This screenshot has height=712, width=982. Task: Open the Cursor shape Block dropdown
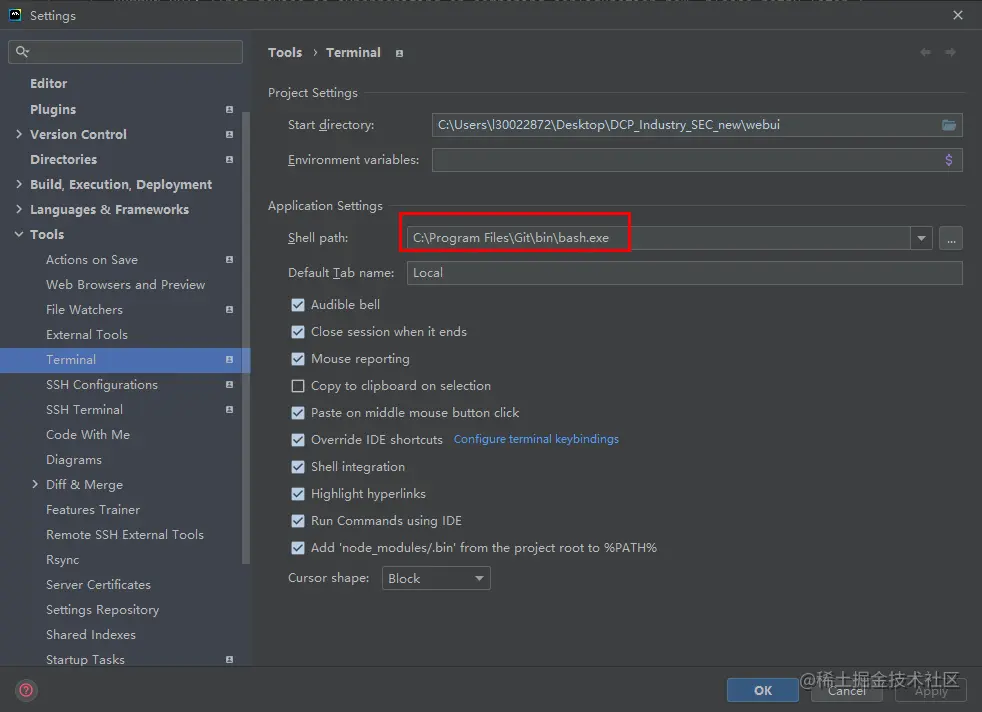[436, 578]
